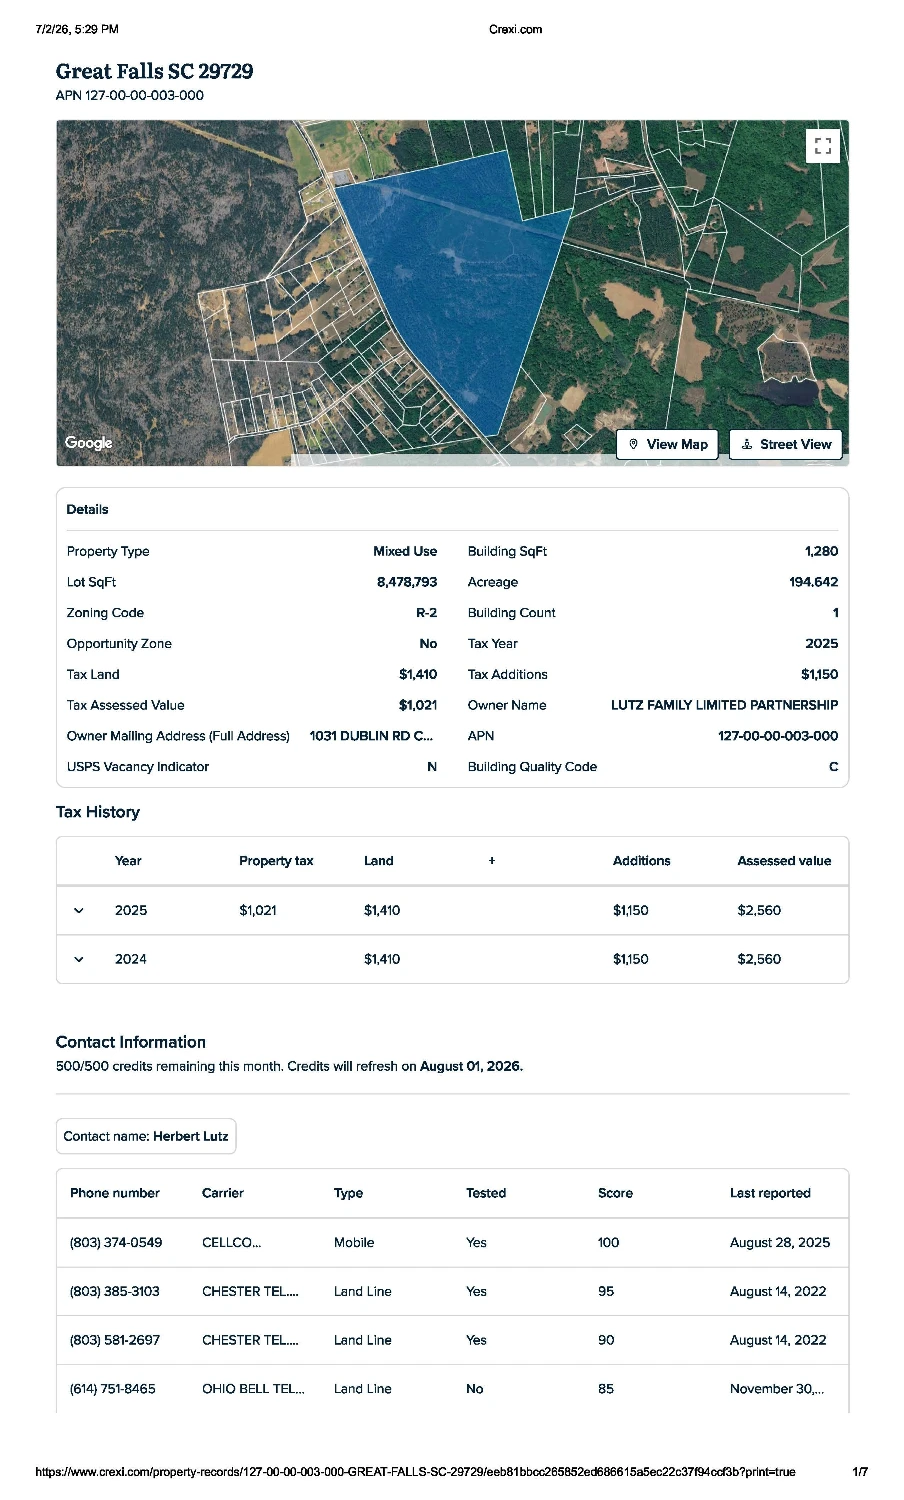Click phone number (803) 385-3103

coord(115,1292)
